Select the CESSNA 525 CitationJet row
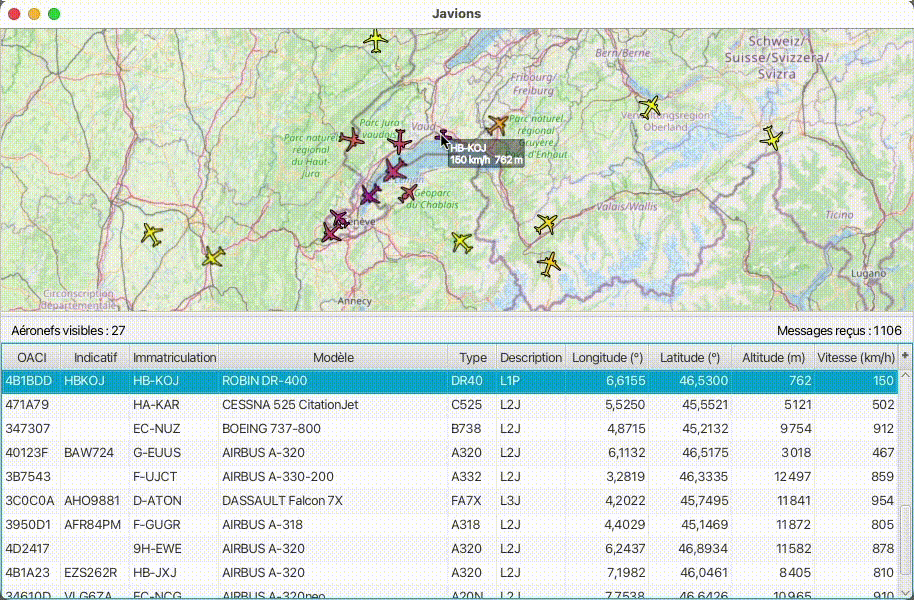 pos(450,405)
